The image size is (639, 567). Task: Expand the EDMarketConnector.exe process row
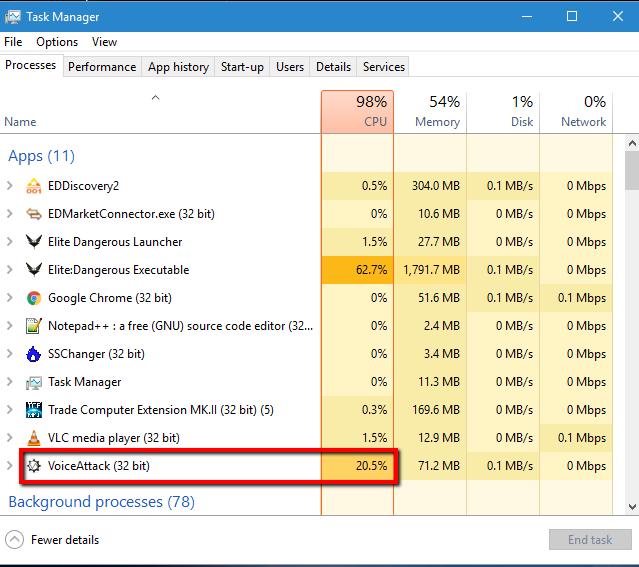(x=9, y=214)
